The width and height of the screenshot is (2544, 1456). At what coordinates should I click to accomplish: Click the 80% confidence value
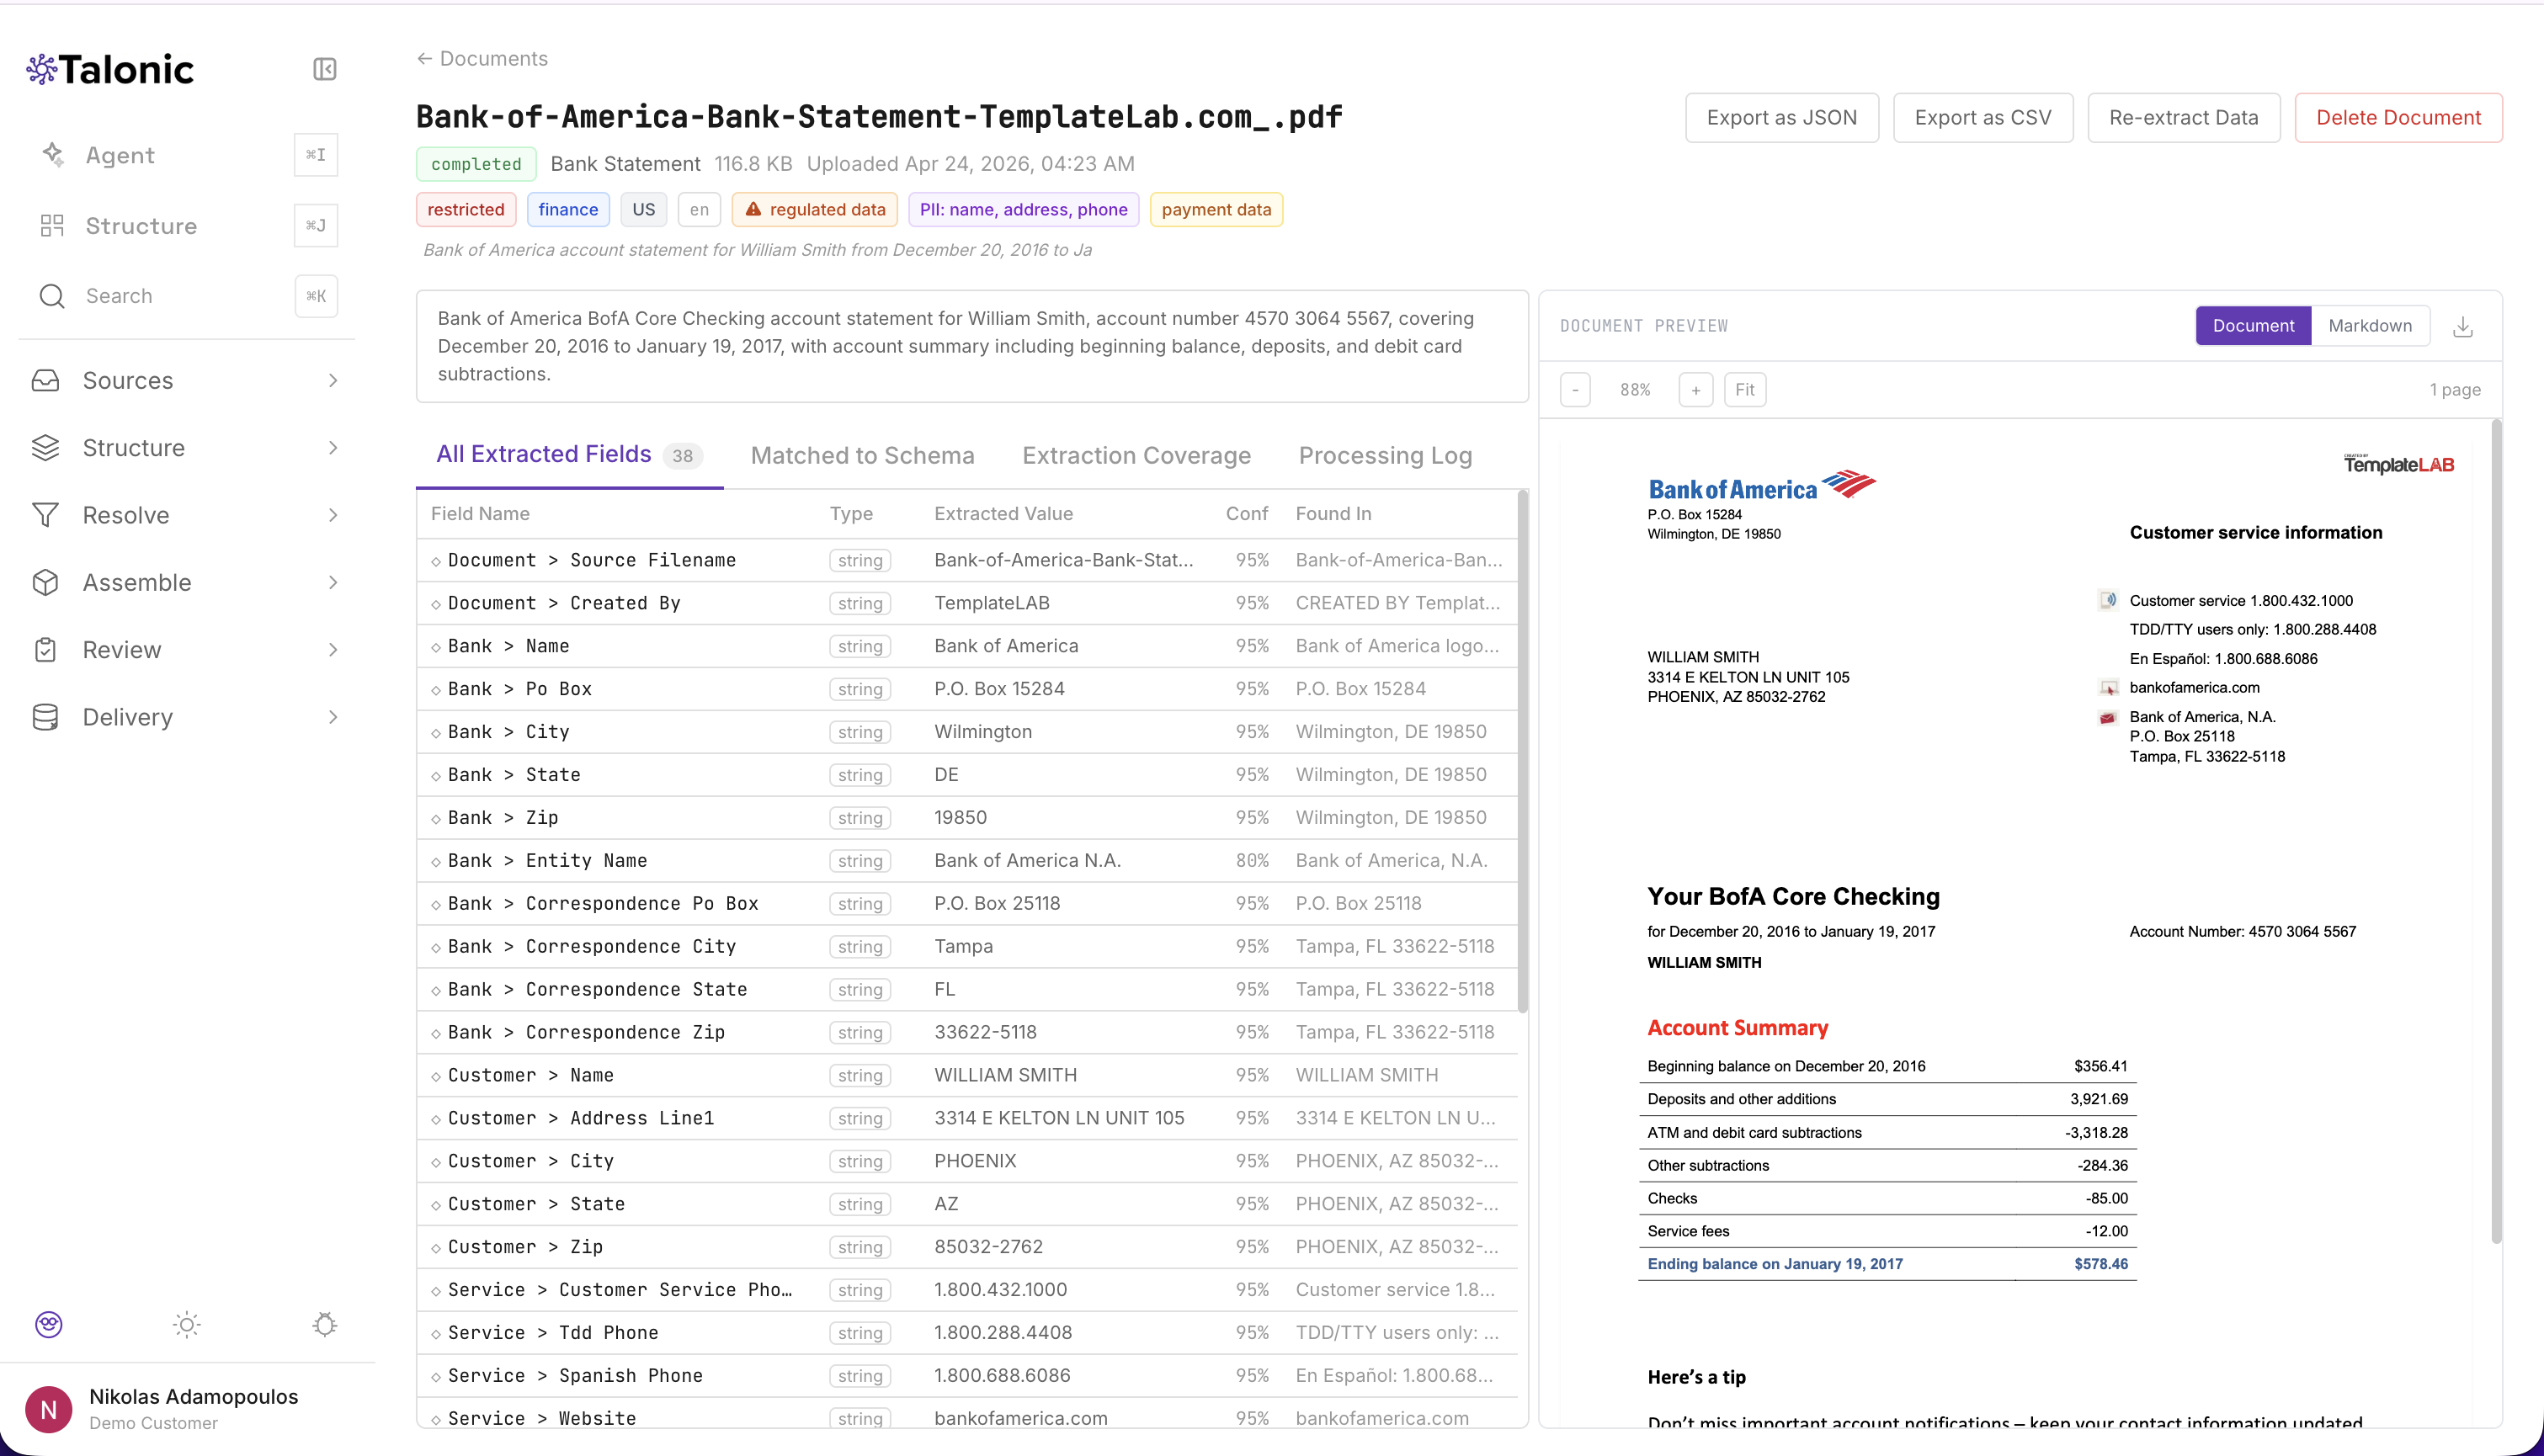1252,860
